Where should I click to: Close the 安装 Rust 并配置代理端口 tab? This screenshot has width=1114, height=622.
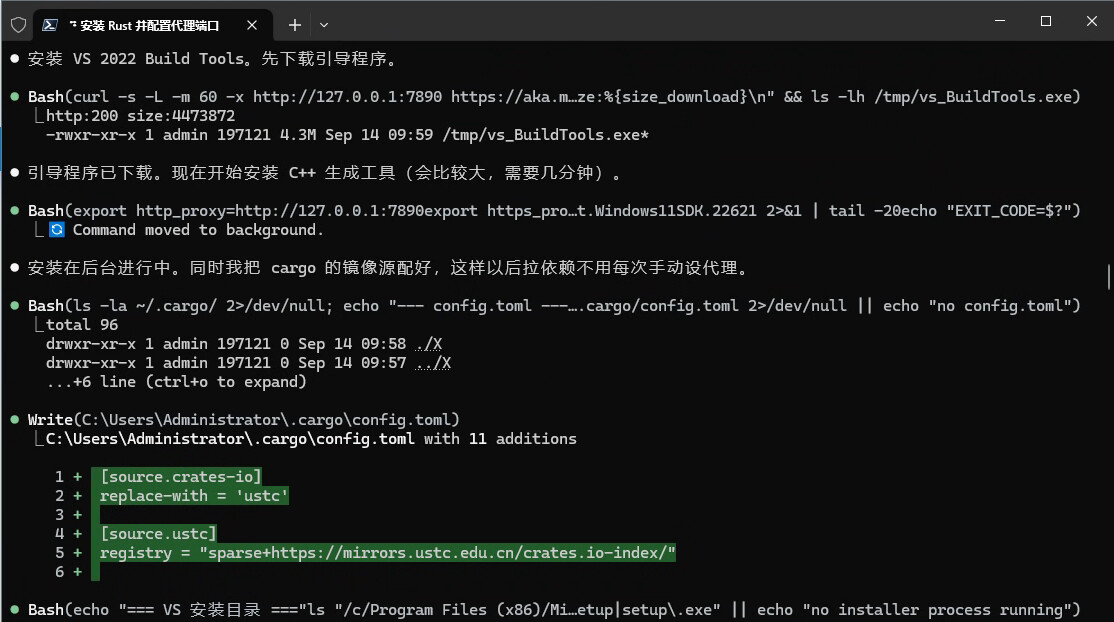(x=252, y=25)
